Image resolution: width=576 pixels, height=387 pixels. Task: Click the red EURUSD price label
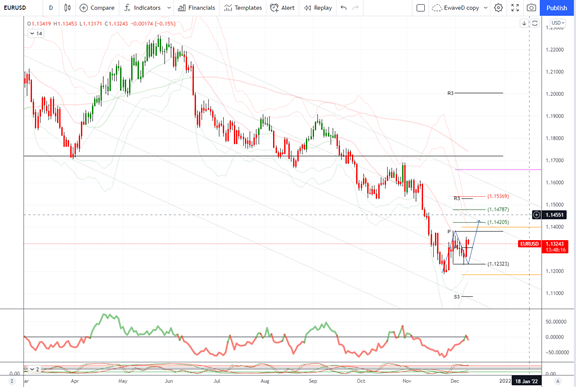529,244
